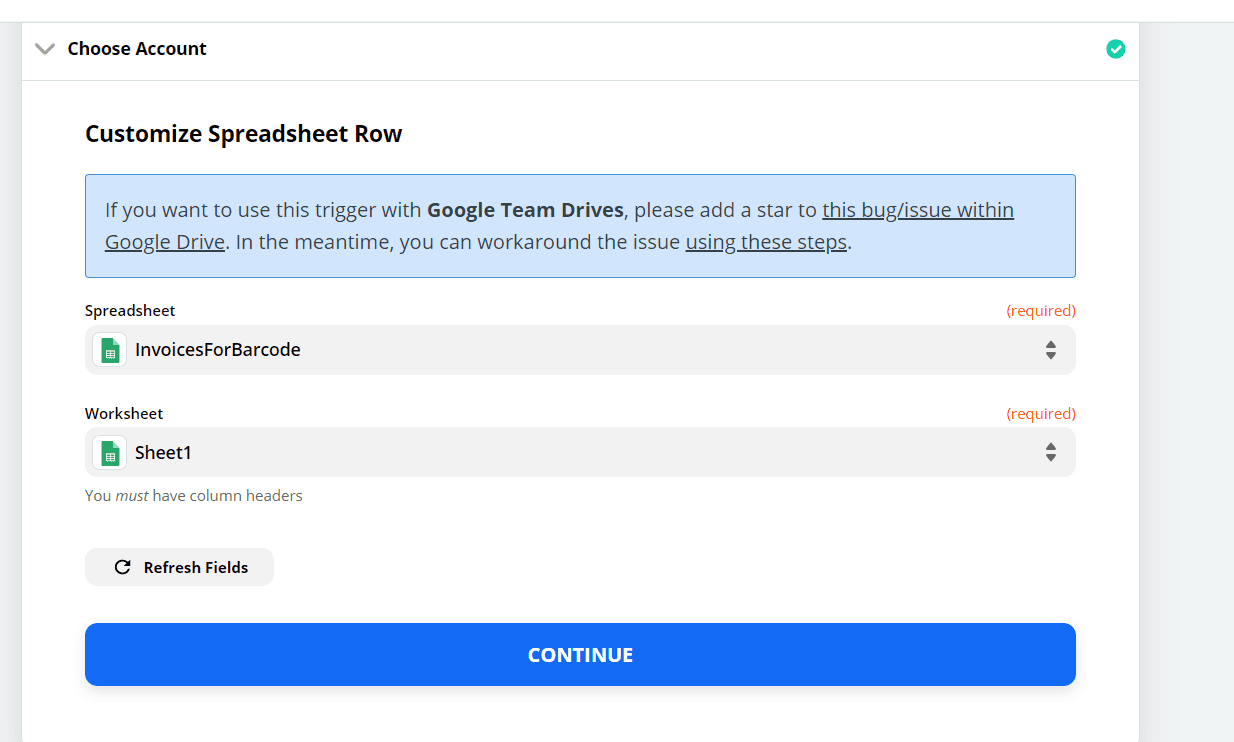This screenshot has width=1234, height=742.
Task: Click the Choose Account header title
Action: click(x=137, y=49)
